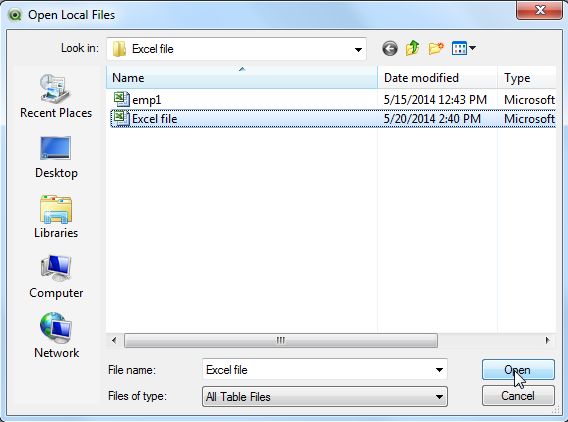The image size is (568, 422).
Task: Go up one folder level
Action: coord(413,48)
